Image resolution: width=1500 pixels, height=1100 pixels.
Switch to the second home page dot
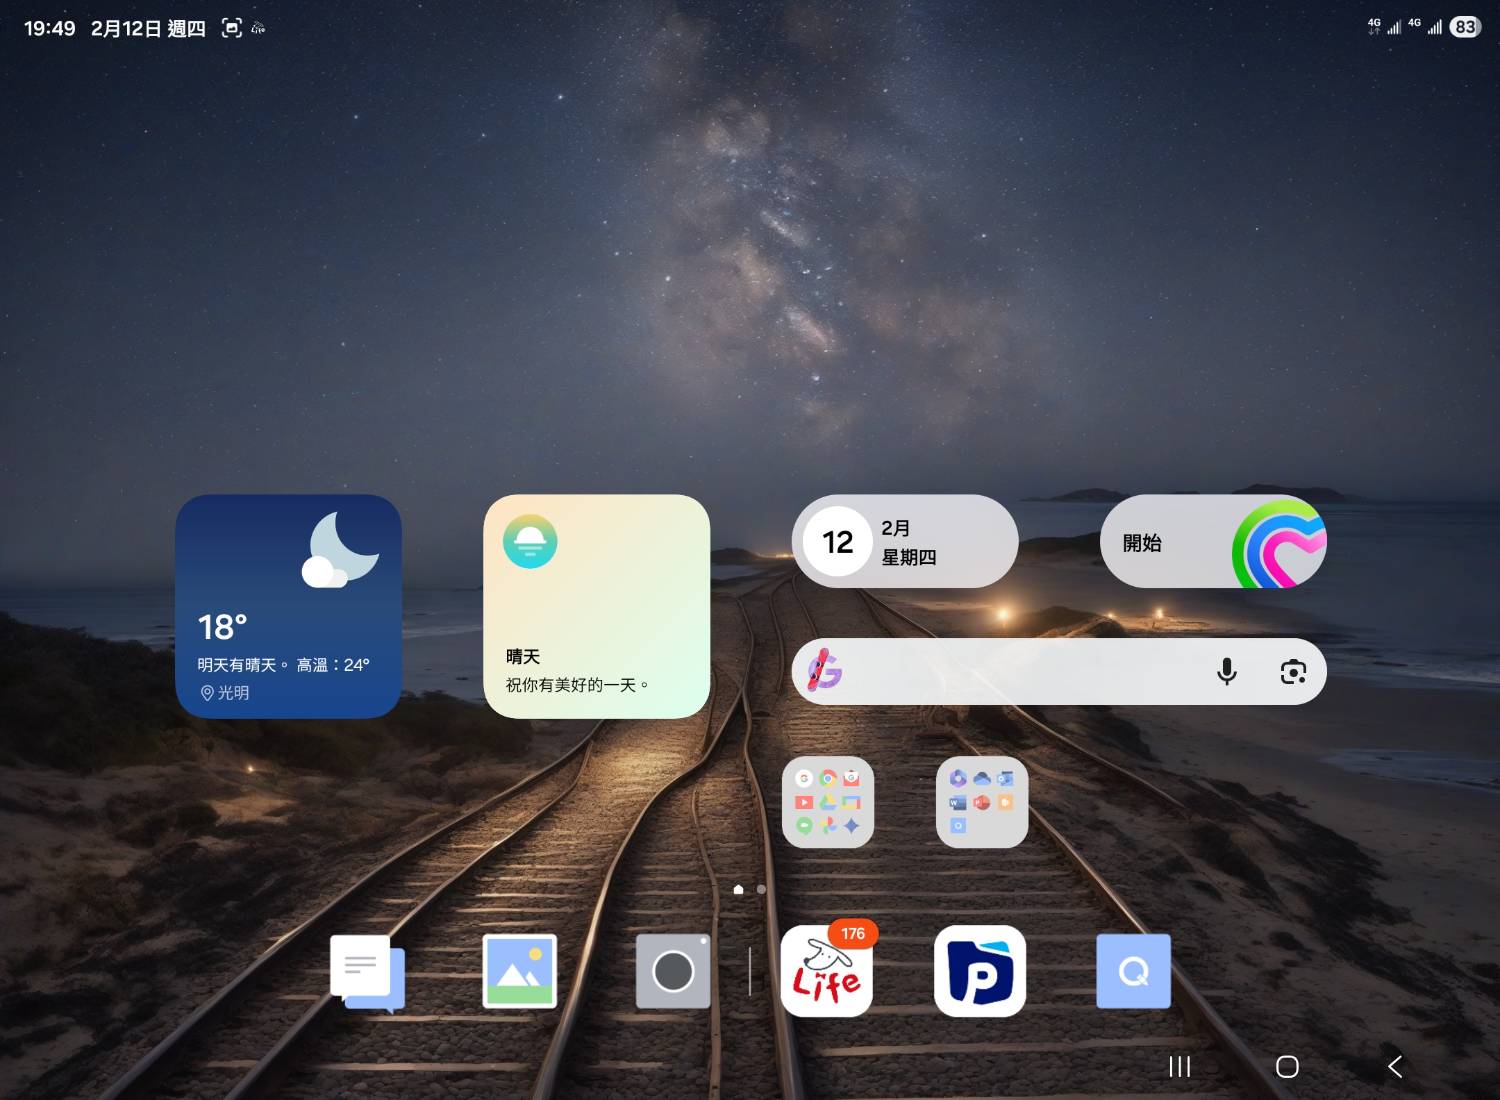coord(762,889)
